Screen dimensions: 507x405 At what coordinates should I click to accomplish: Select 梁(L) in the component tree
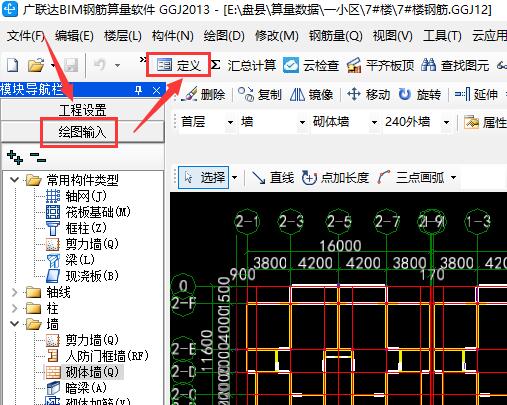[70, 260]
